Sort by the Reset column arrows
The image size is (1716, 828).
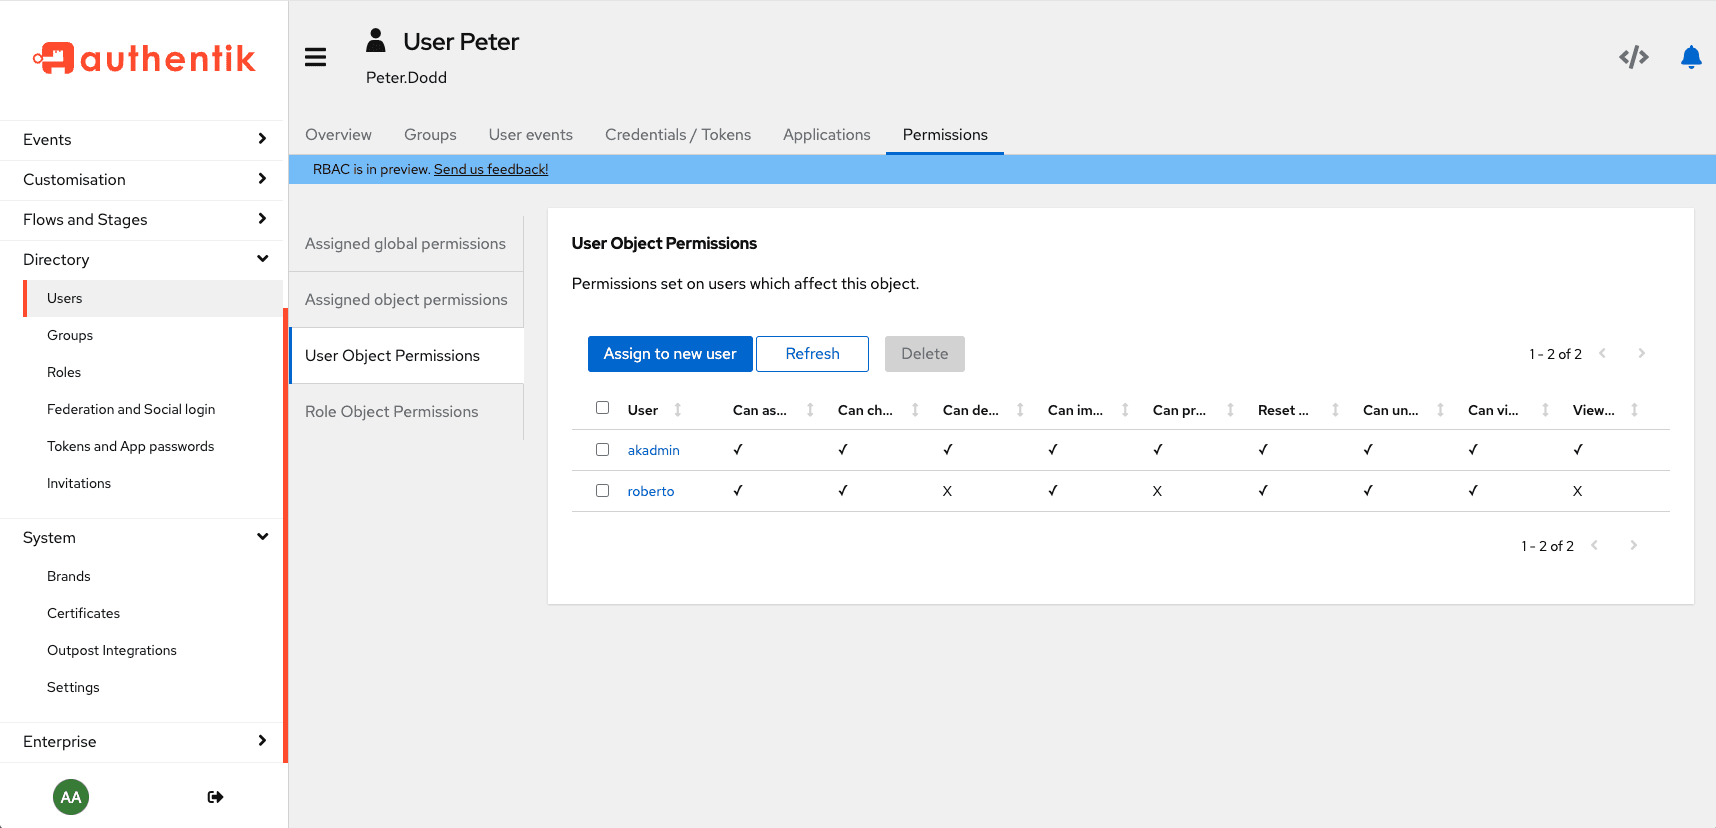coord(1335,410)
